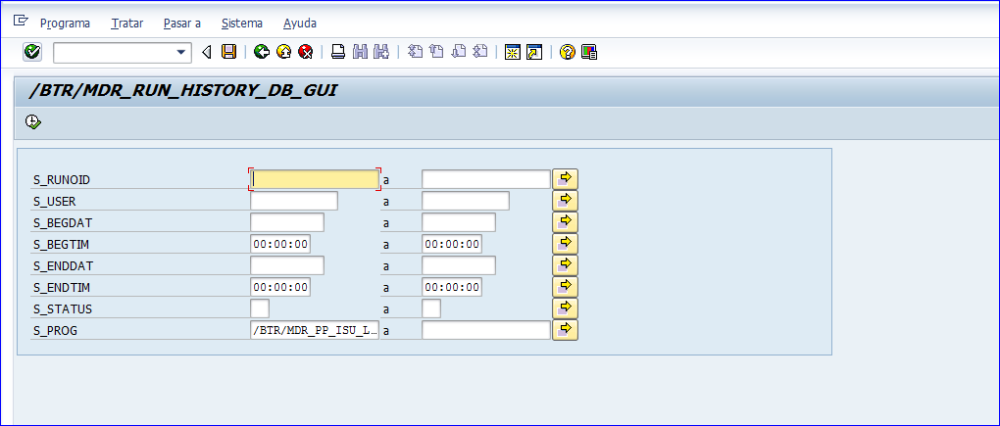Open multiple selection for S_STATUS
This screenshot has width=1000, height=426.
click(x=565, y=309)
